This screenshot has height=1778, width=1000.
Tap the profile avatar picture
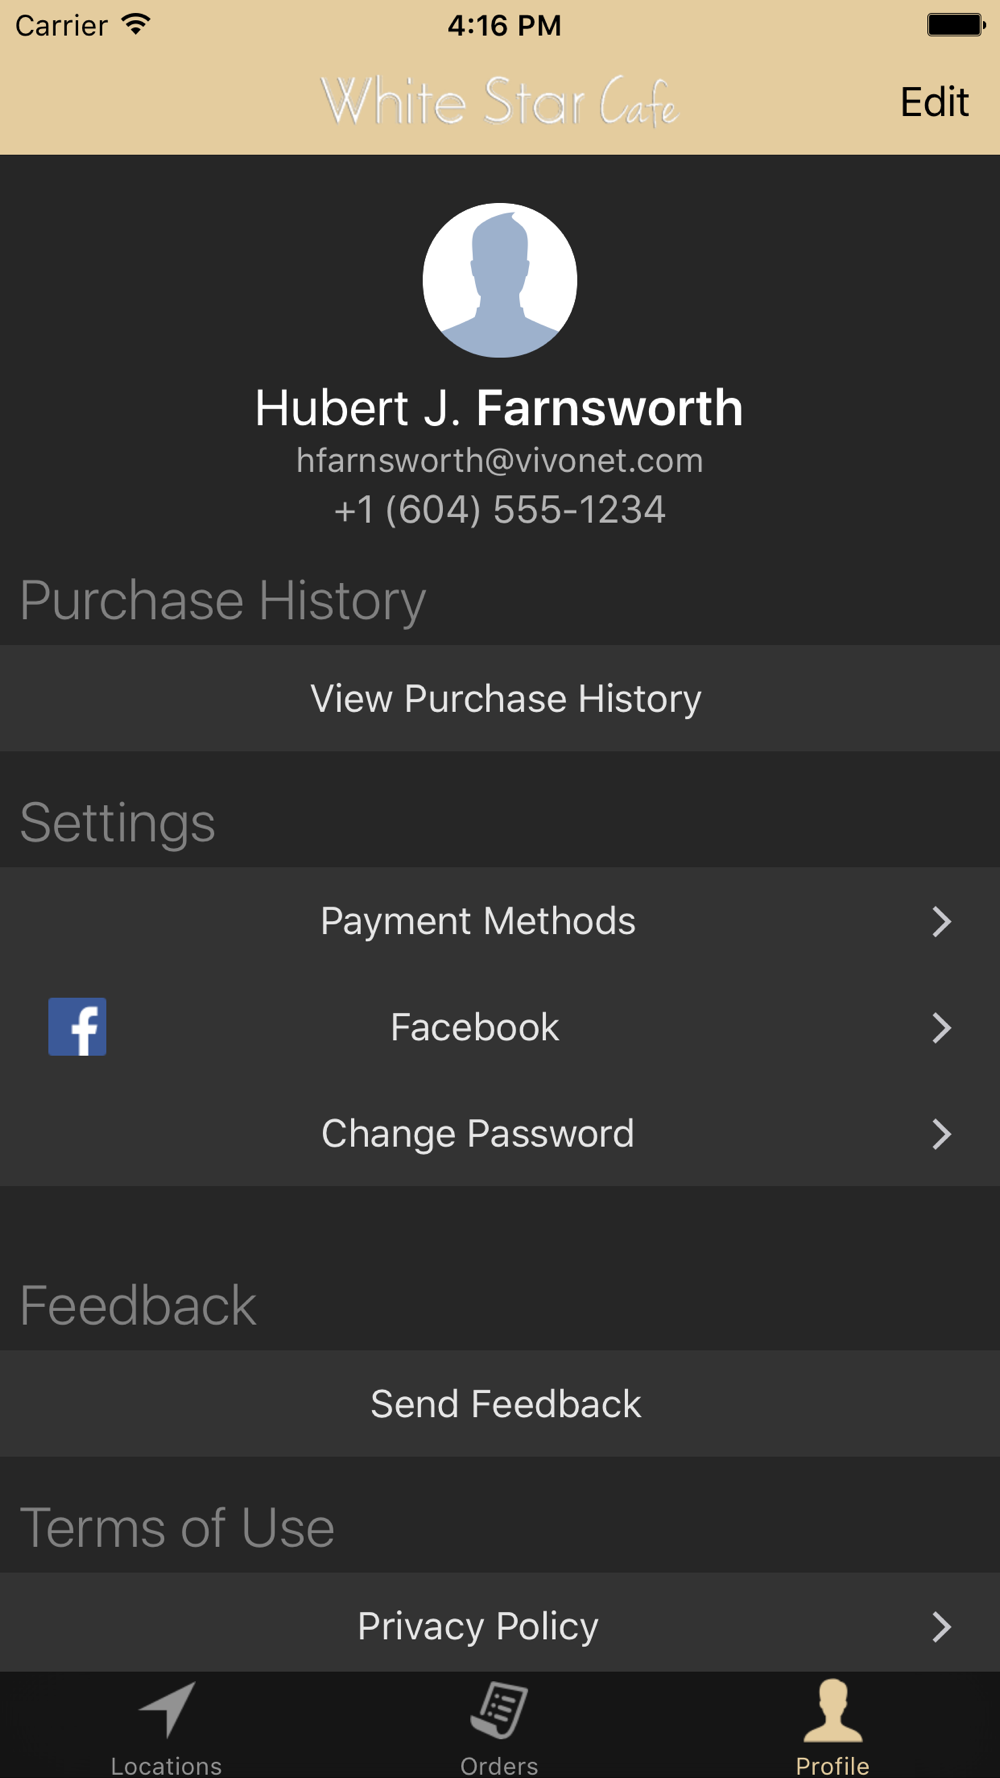click(500, 280)
